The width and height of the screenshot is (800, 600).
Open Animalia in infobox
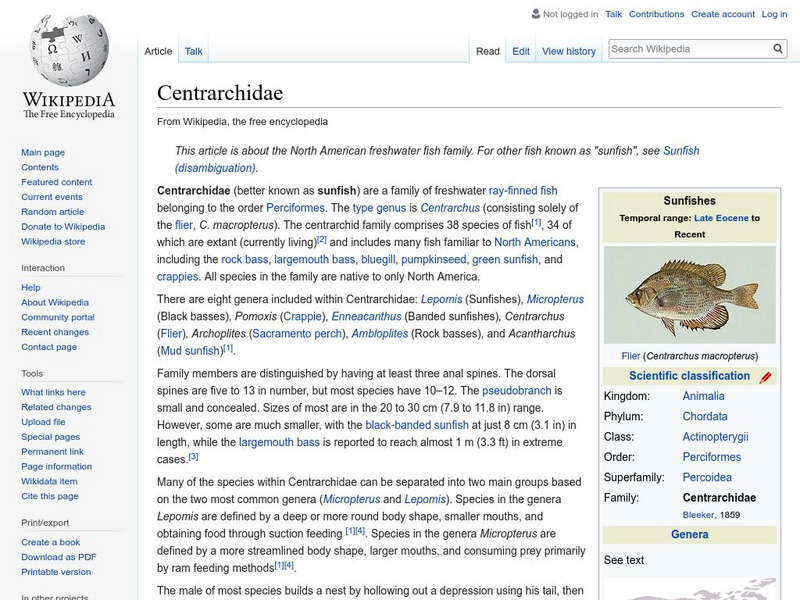pos(703,396)
